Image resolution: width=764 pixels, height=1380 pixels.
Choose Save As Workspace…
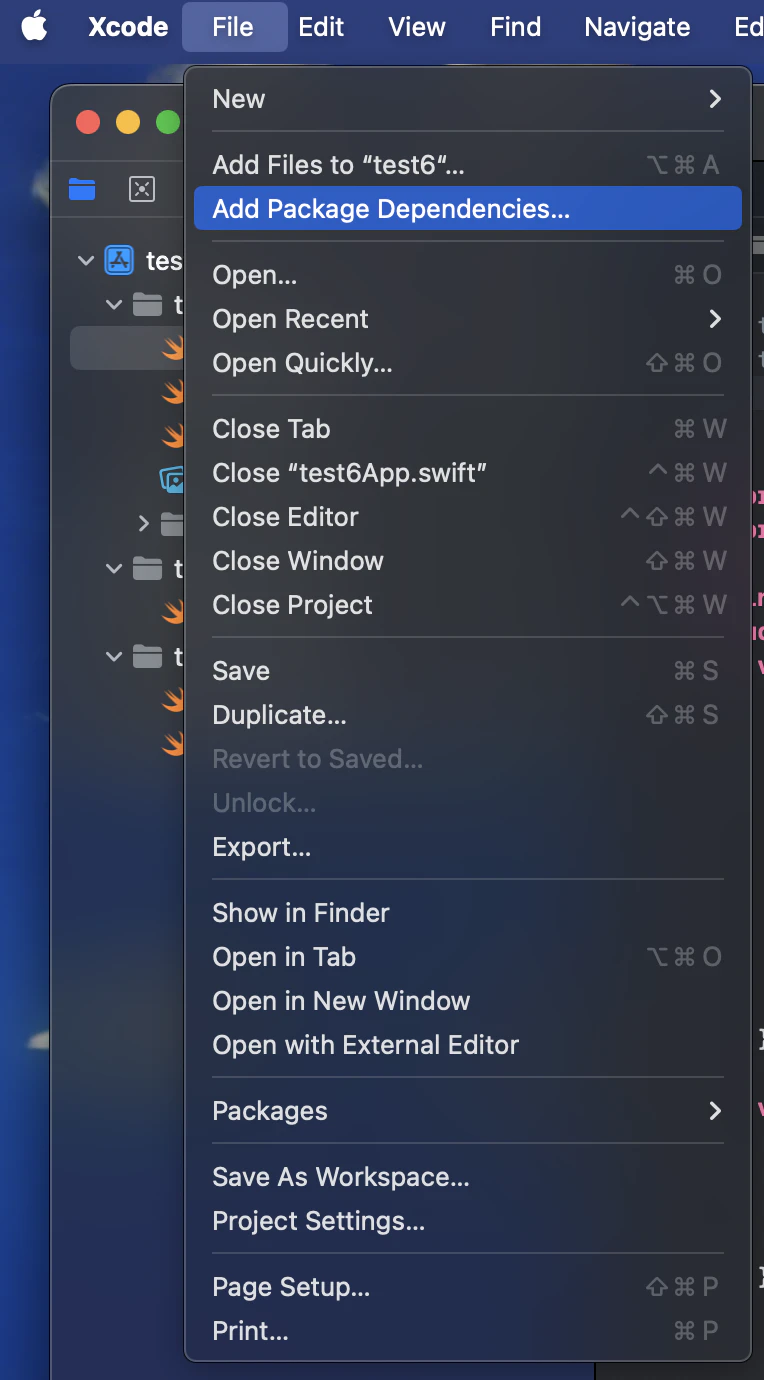(468, 1177)
